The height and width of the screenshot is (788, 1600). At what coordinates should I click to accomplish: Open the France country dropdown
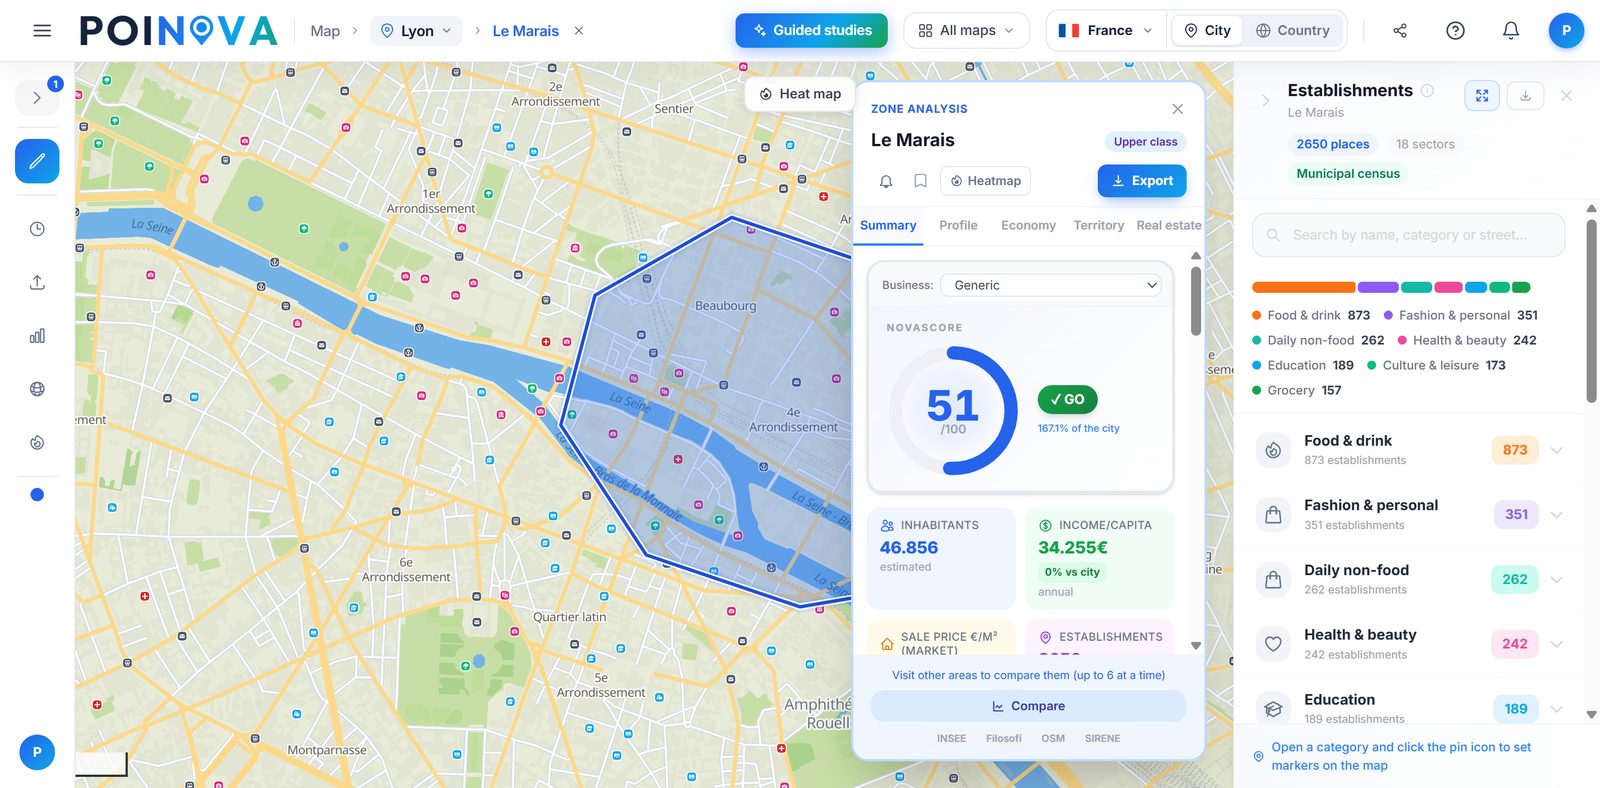click(1105, 31)
